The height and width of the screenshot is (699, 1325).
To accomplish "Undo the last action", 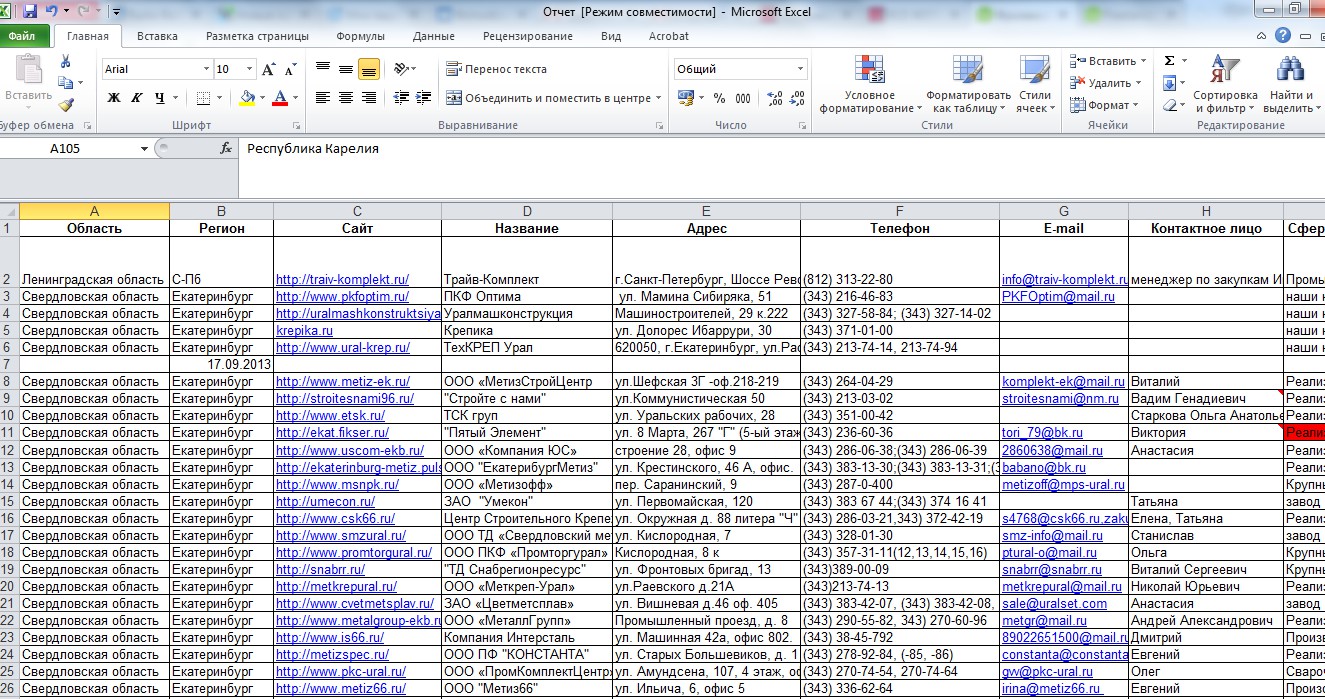I will point(50,11).
